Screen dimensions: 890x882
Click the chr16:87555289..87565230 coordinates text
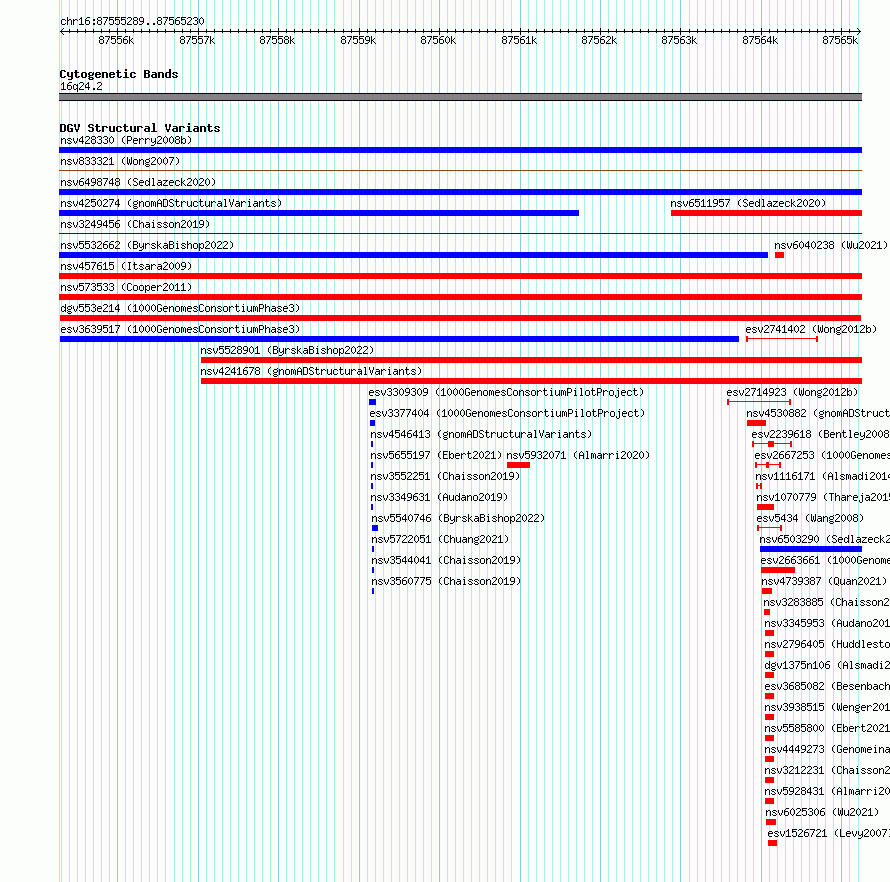coord(132,22)
